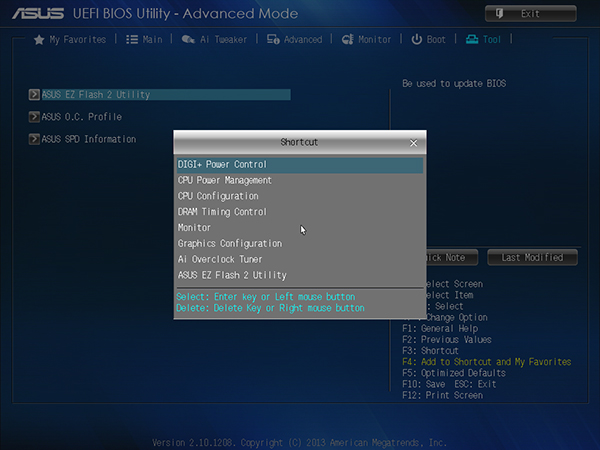Click the exit door icon

coord(499,14)
